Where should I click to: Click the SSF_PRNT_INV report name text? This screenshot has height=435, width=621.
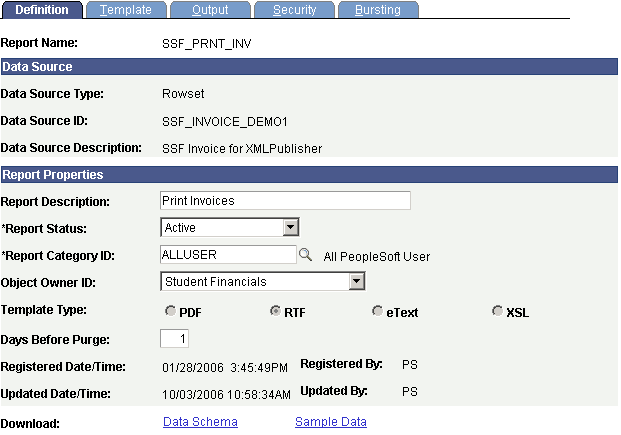pyautogui.click(x=207, y=44)
